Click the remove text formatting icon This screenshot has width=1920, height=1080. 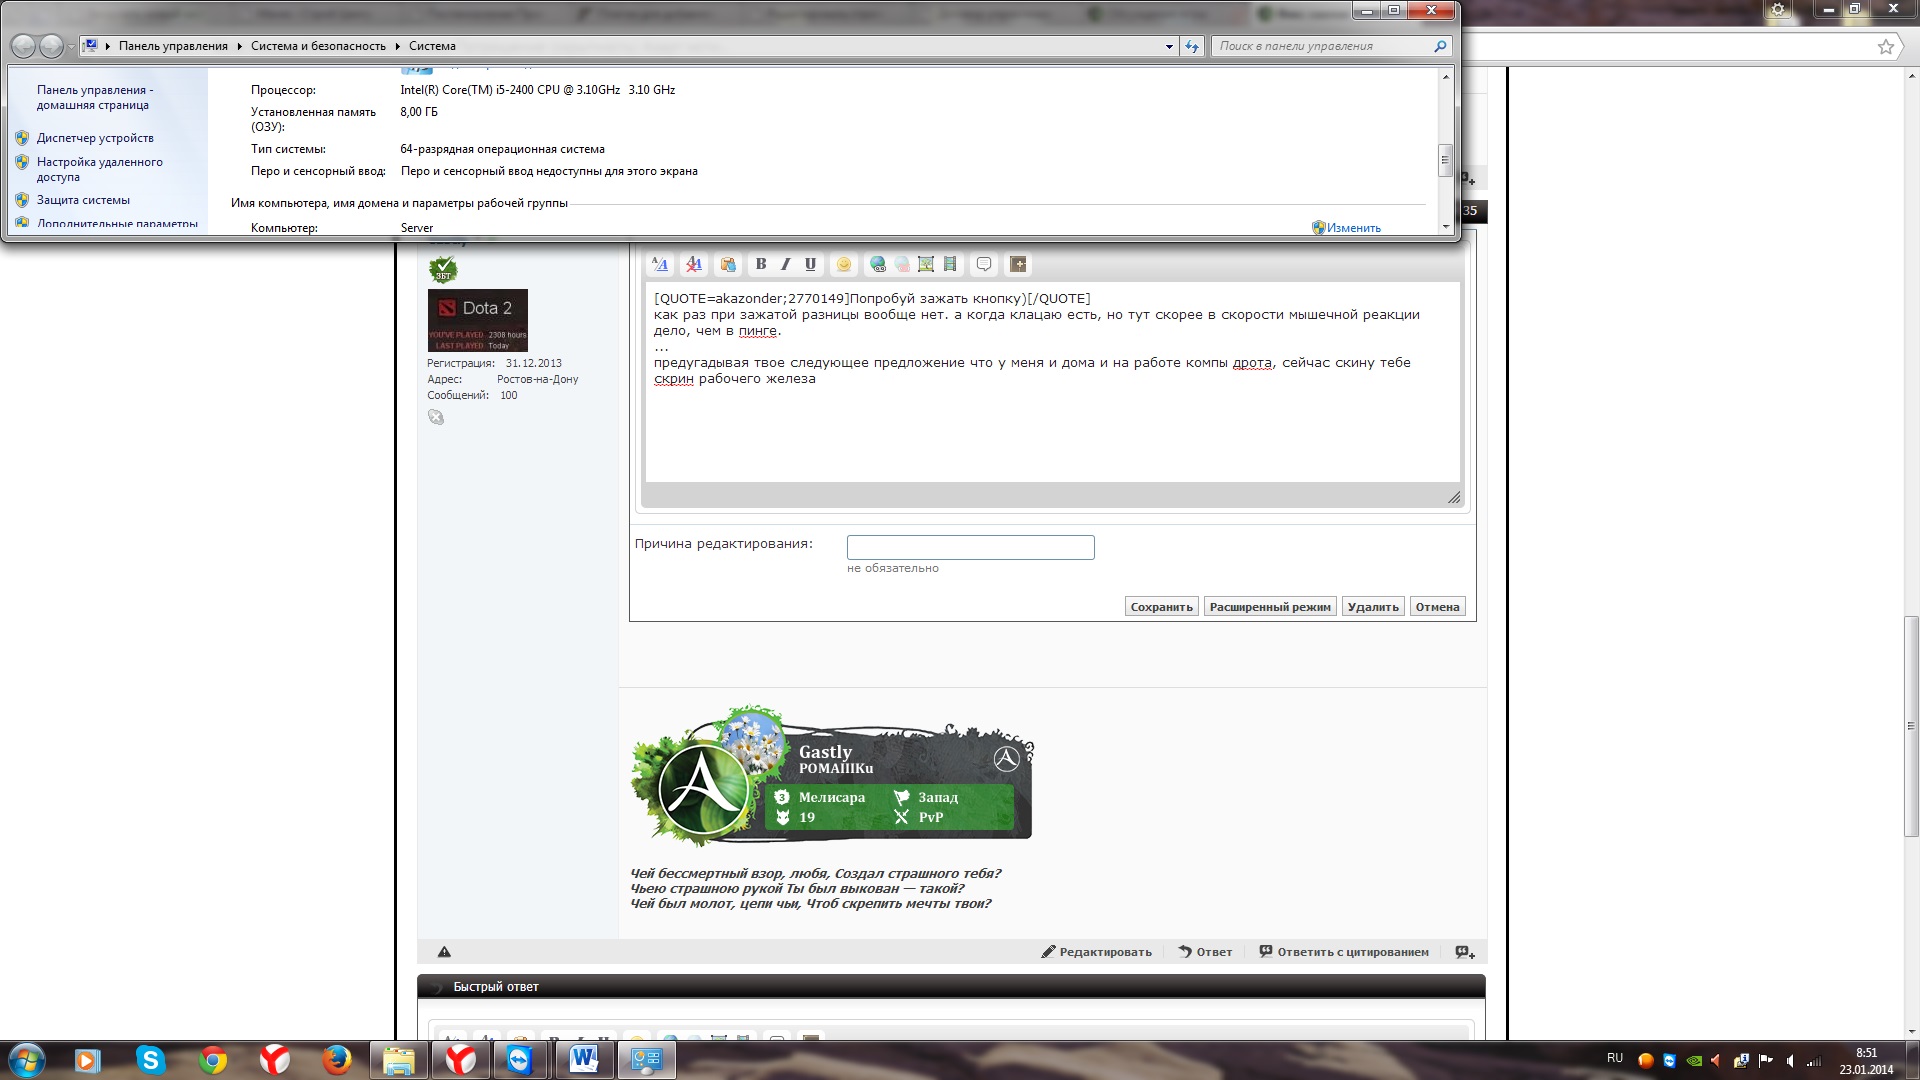(x=693, y=264)
